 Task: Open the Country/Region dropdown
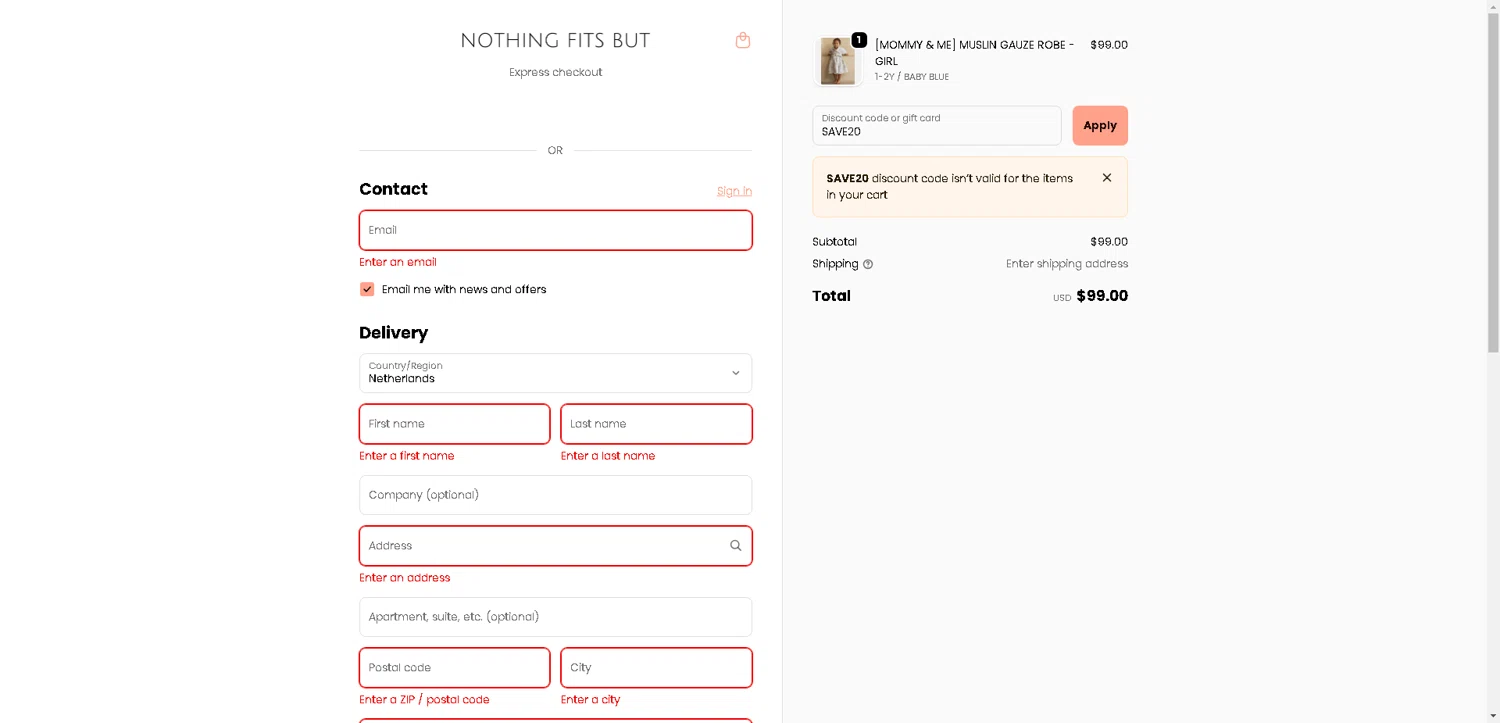(x=556, y=373)
